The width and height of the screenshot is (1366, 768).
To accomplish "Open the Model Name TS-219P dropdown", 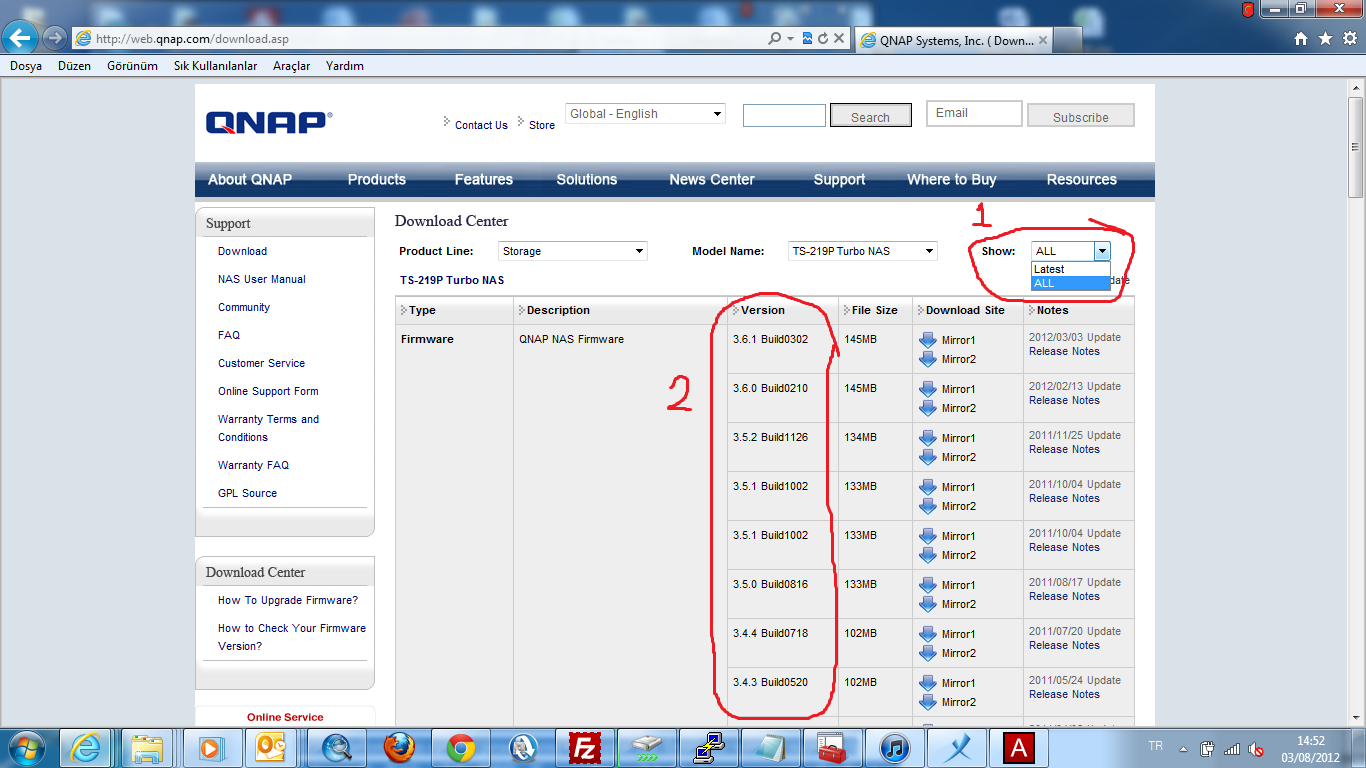I will point(863,251).
